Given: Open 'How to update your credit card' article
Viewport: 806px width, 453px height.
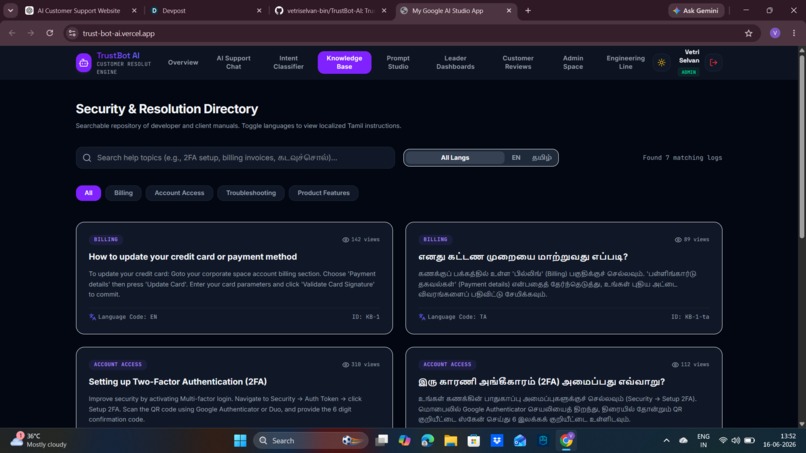Looking at the screenshot, I should tap(234, 278).
